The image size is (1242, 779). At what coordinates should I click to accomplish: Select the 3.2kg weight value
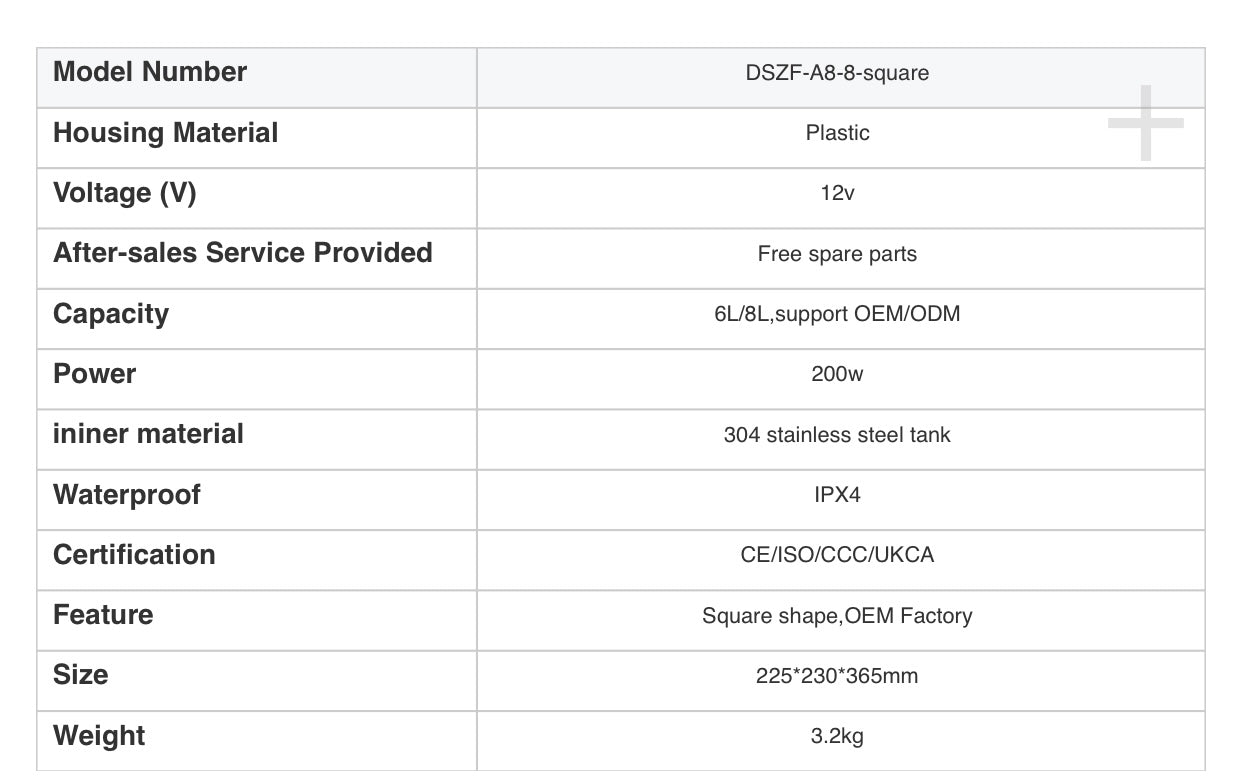(x=837, y=737)
